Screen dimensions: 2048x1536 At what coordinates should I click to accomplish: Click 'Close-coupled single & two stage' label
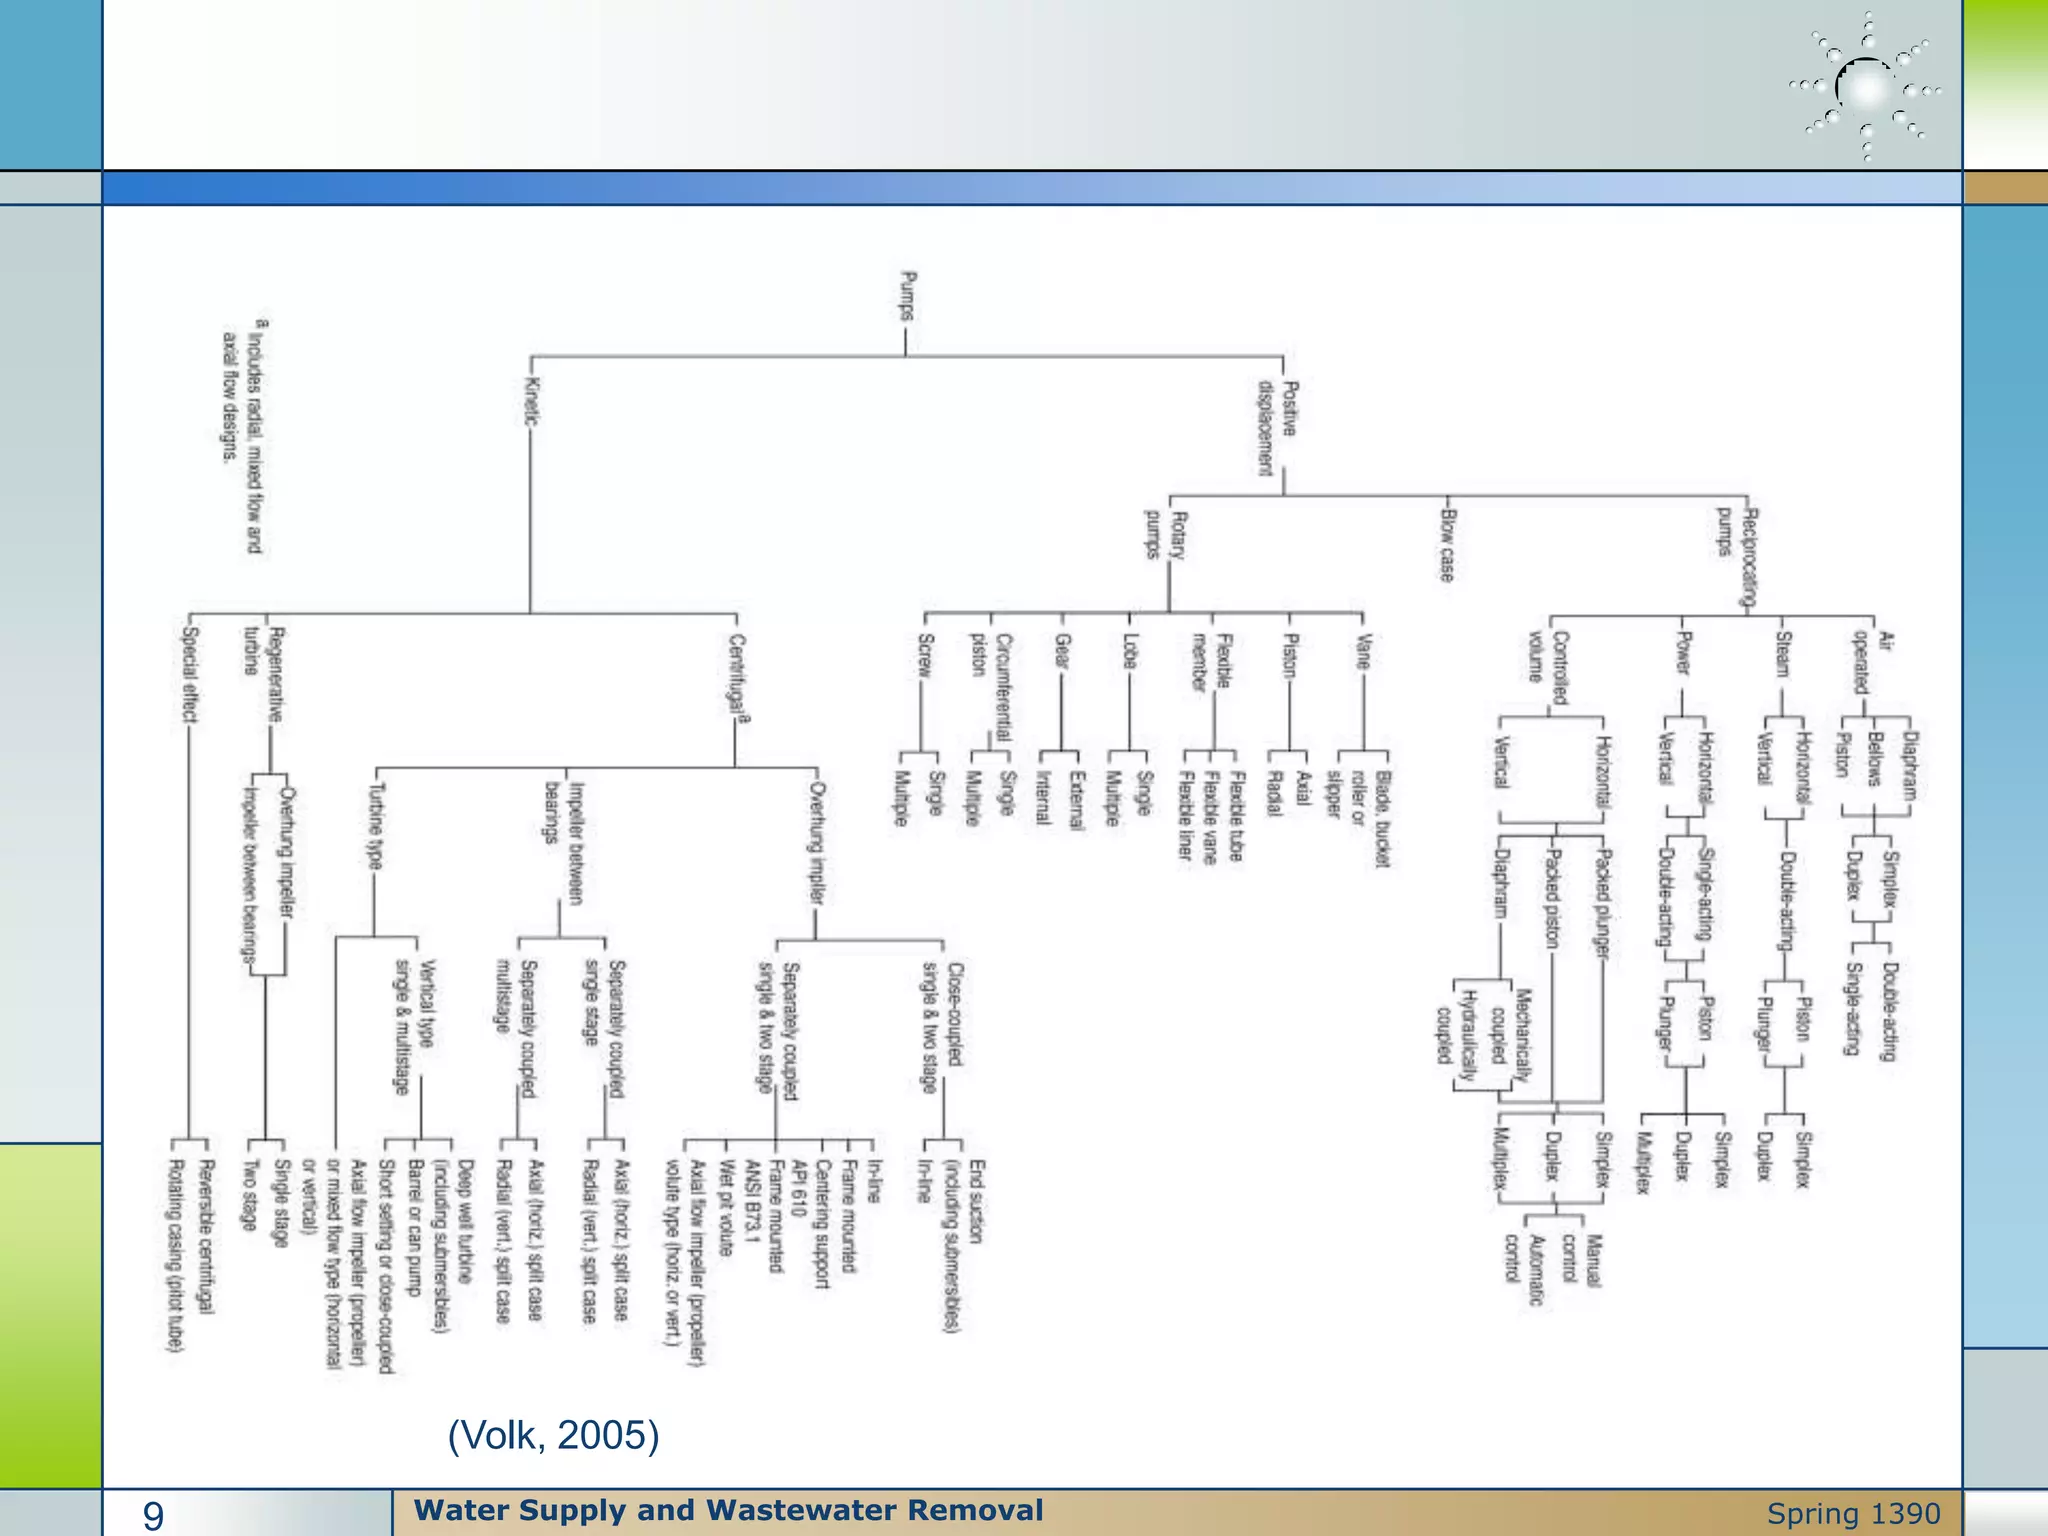tap(943, 1028)
